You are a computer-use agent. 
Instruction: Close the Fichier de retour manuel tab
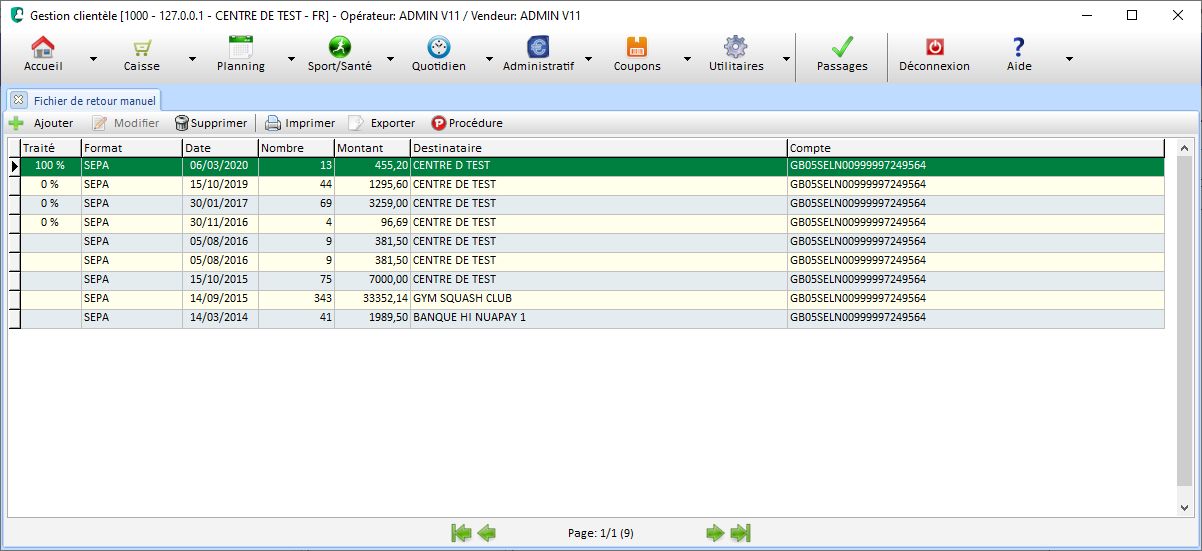tap(19, 100)
